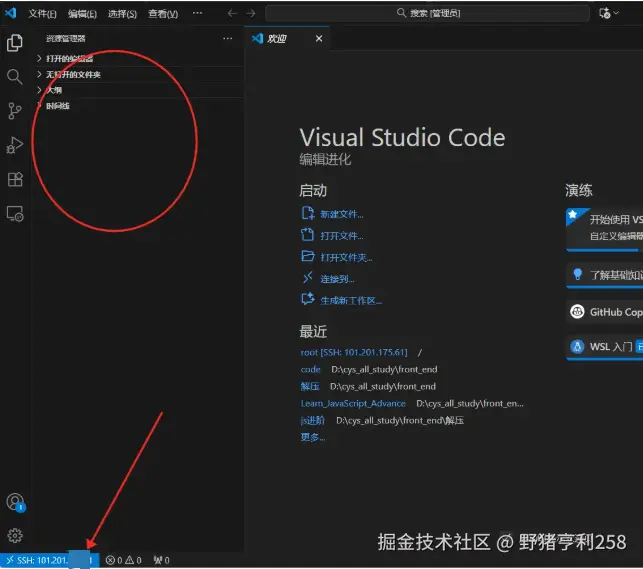
Task: Click the 资源管理器 panel title
Action: pyautogui.click(x=66, y=39)
